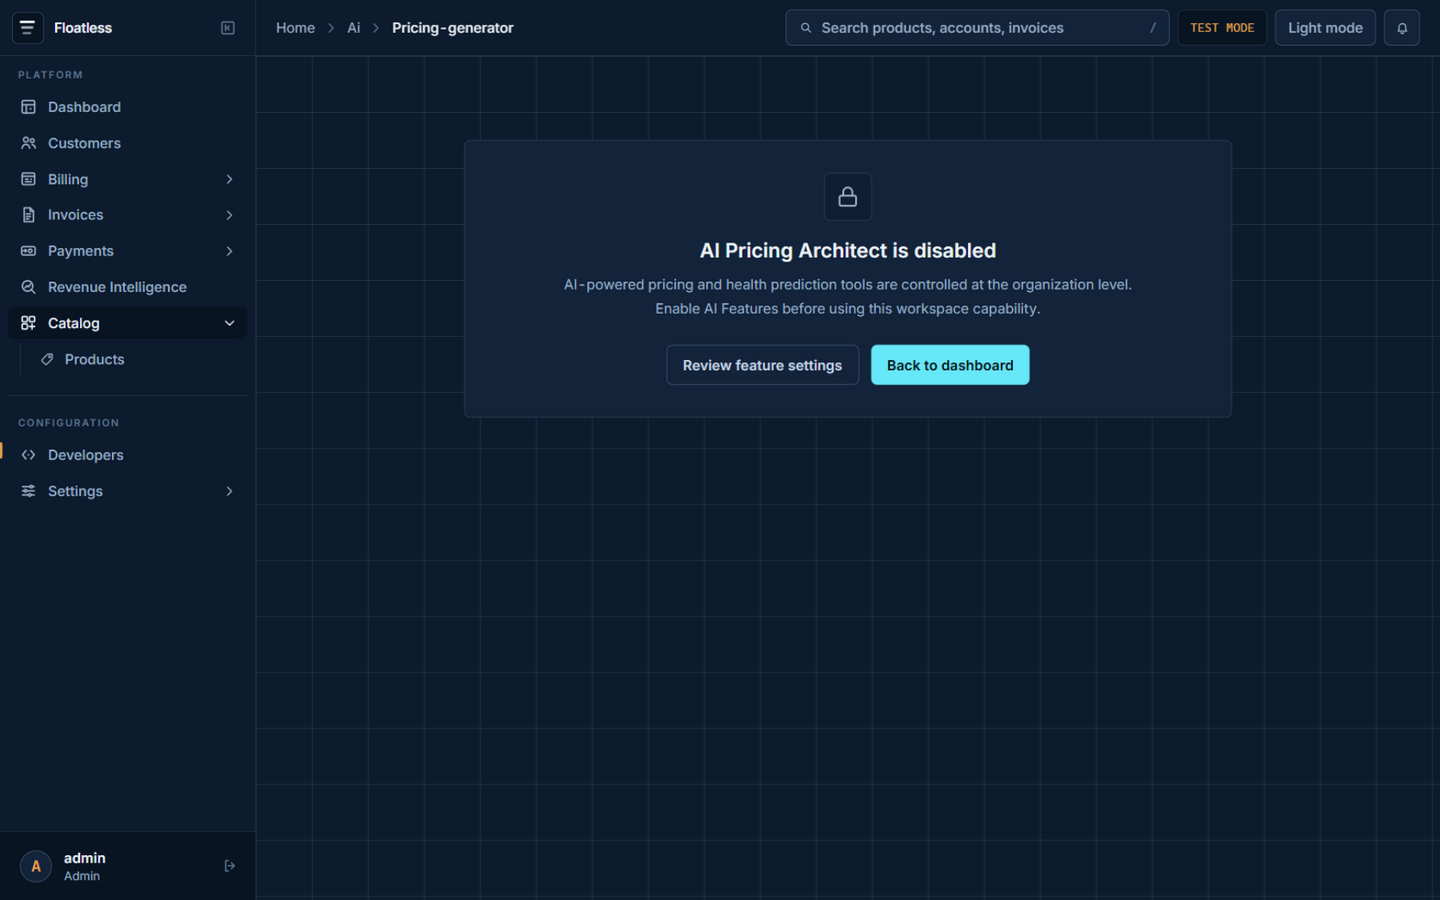
Task: Click the Pricing-generator breadcrumb
Action: click(452, 28)
